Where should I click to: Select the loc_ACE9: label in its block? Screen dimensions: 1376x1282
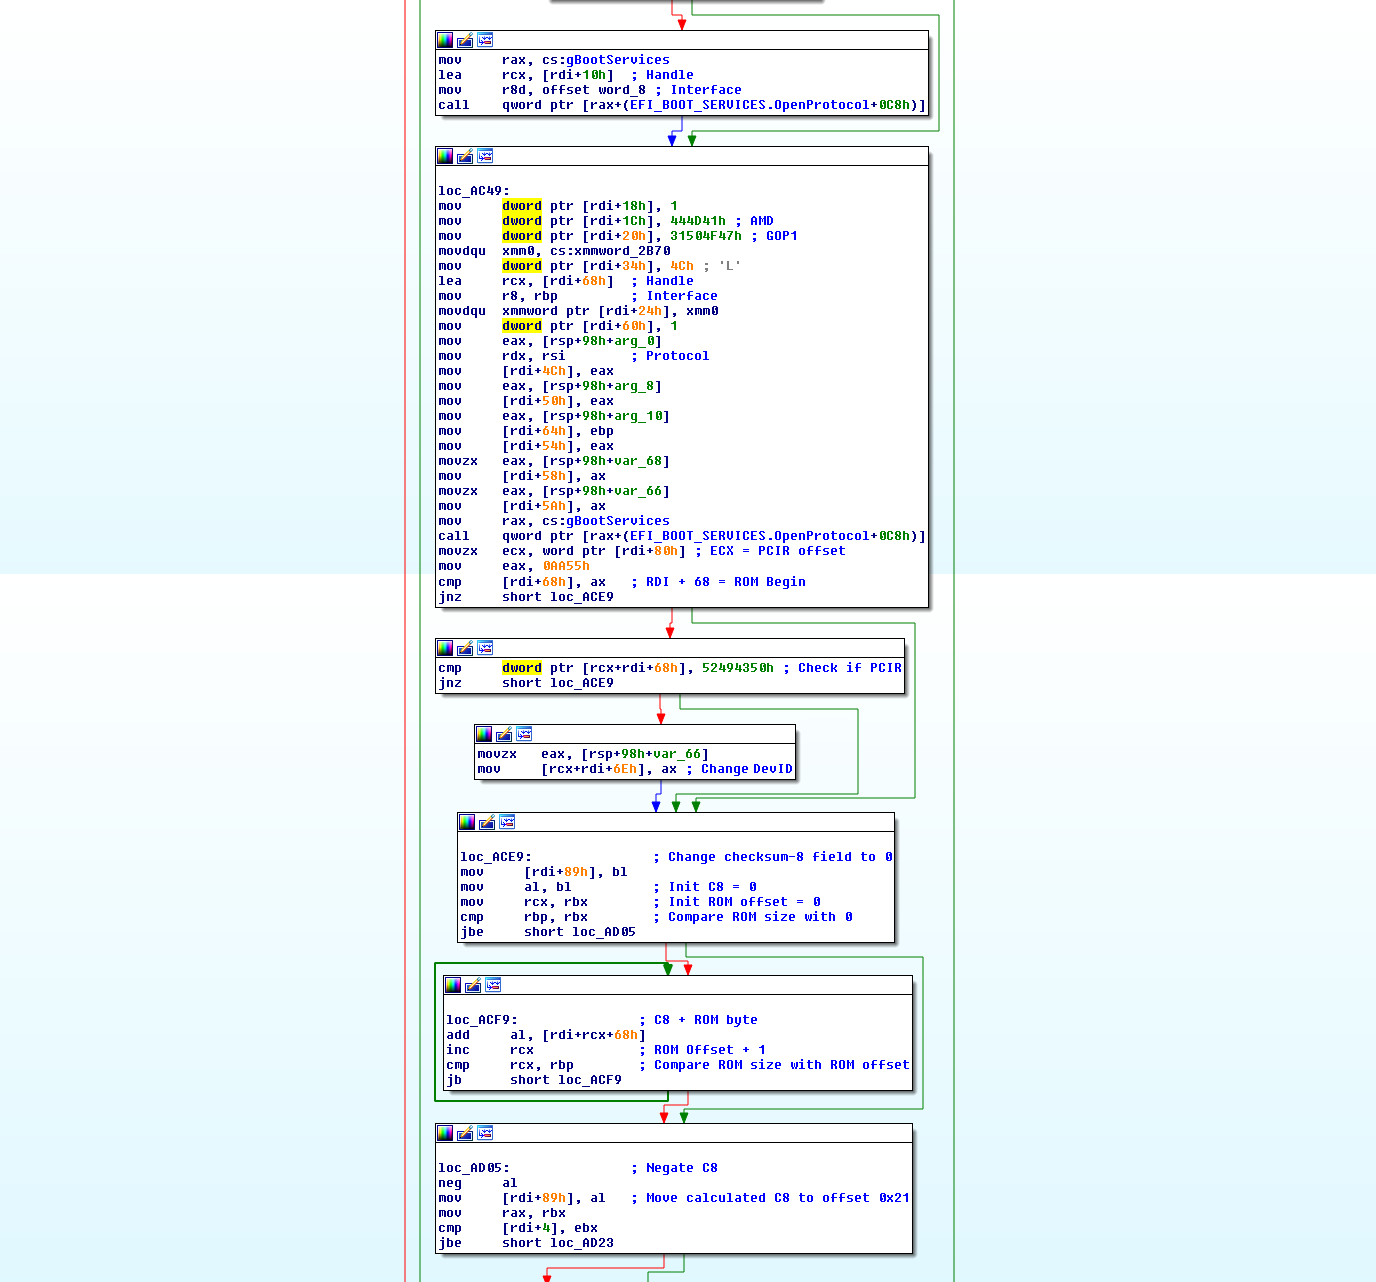pyautogui.click(x=496, y=857)
